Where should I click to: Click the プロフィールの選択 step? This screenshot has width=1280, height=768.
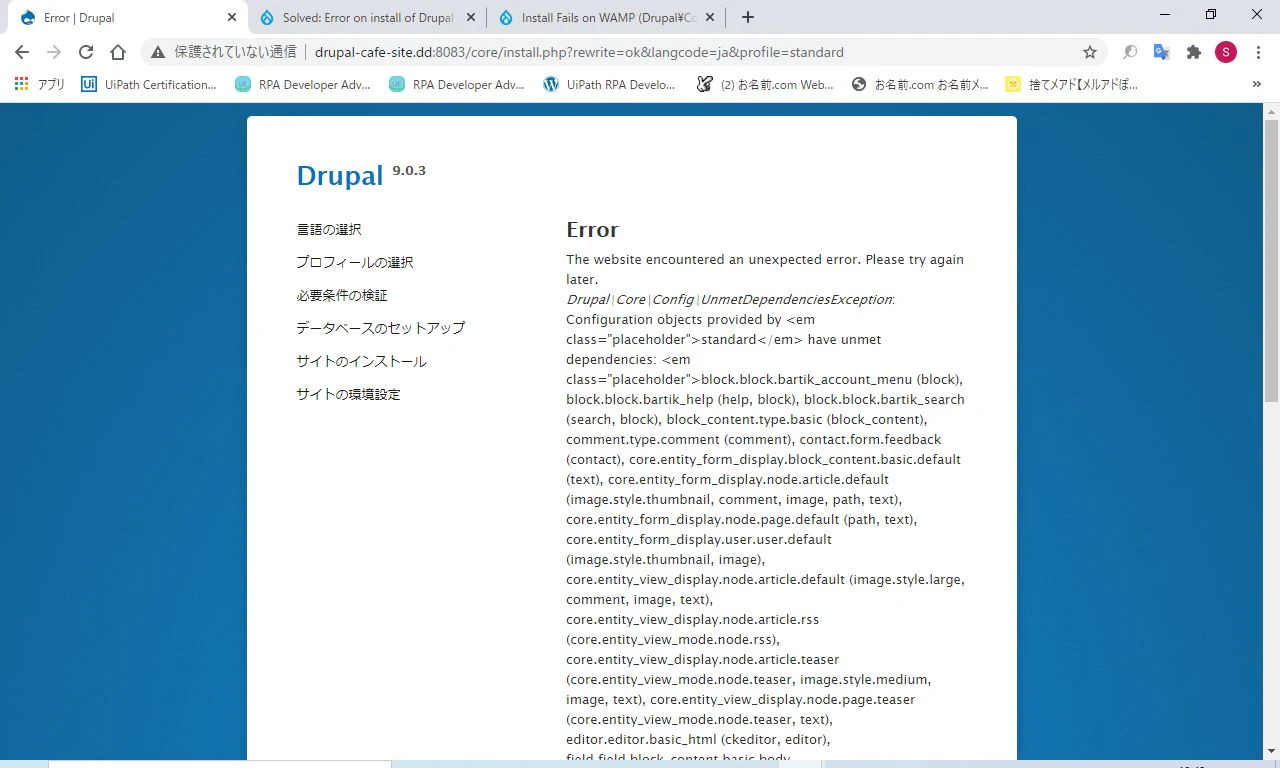click(x=355, y=262)
